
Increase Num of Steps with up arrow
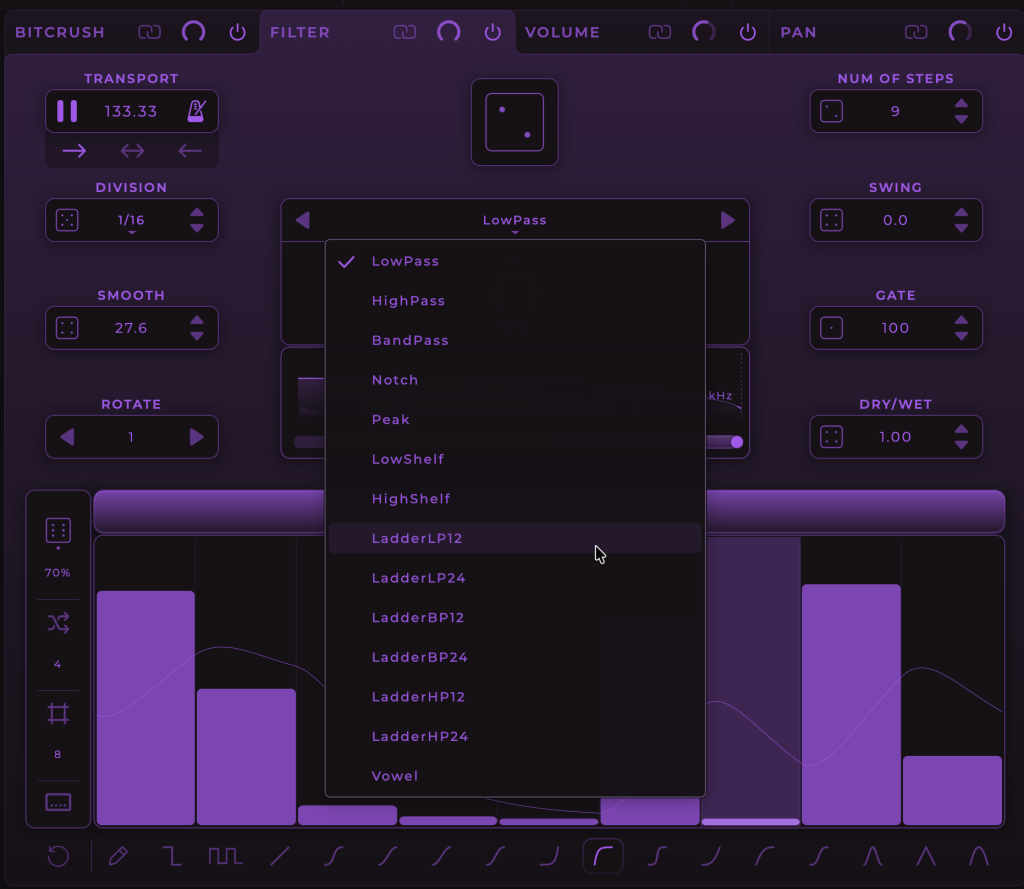pyautogui.click(x=961, y=103)
